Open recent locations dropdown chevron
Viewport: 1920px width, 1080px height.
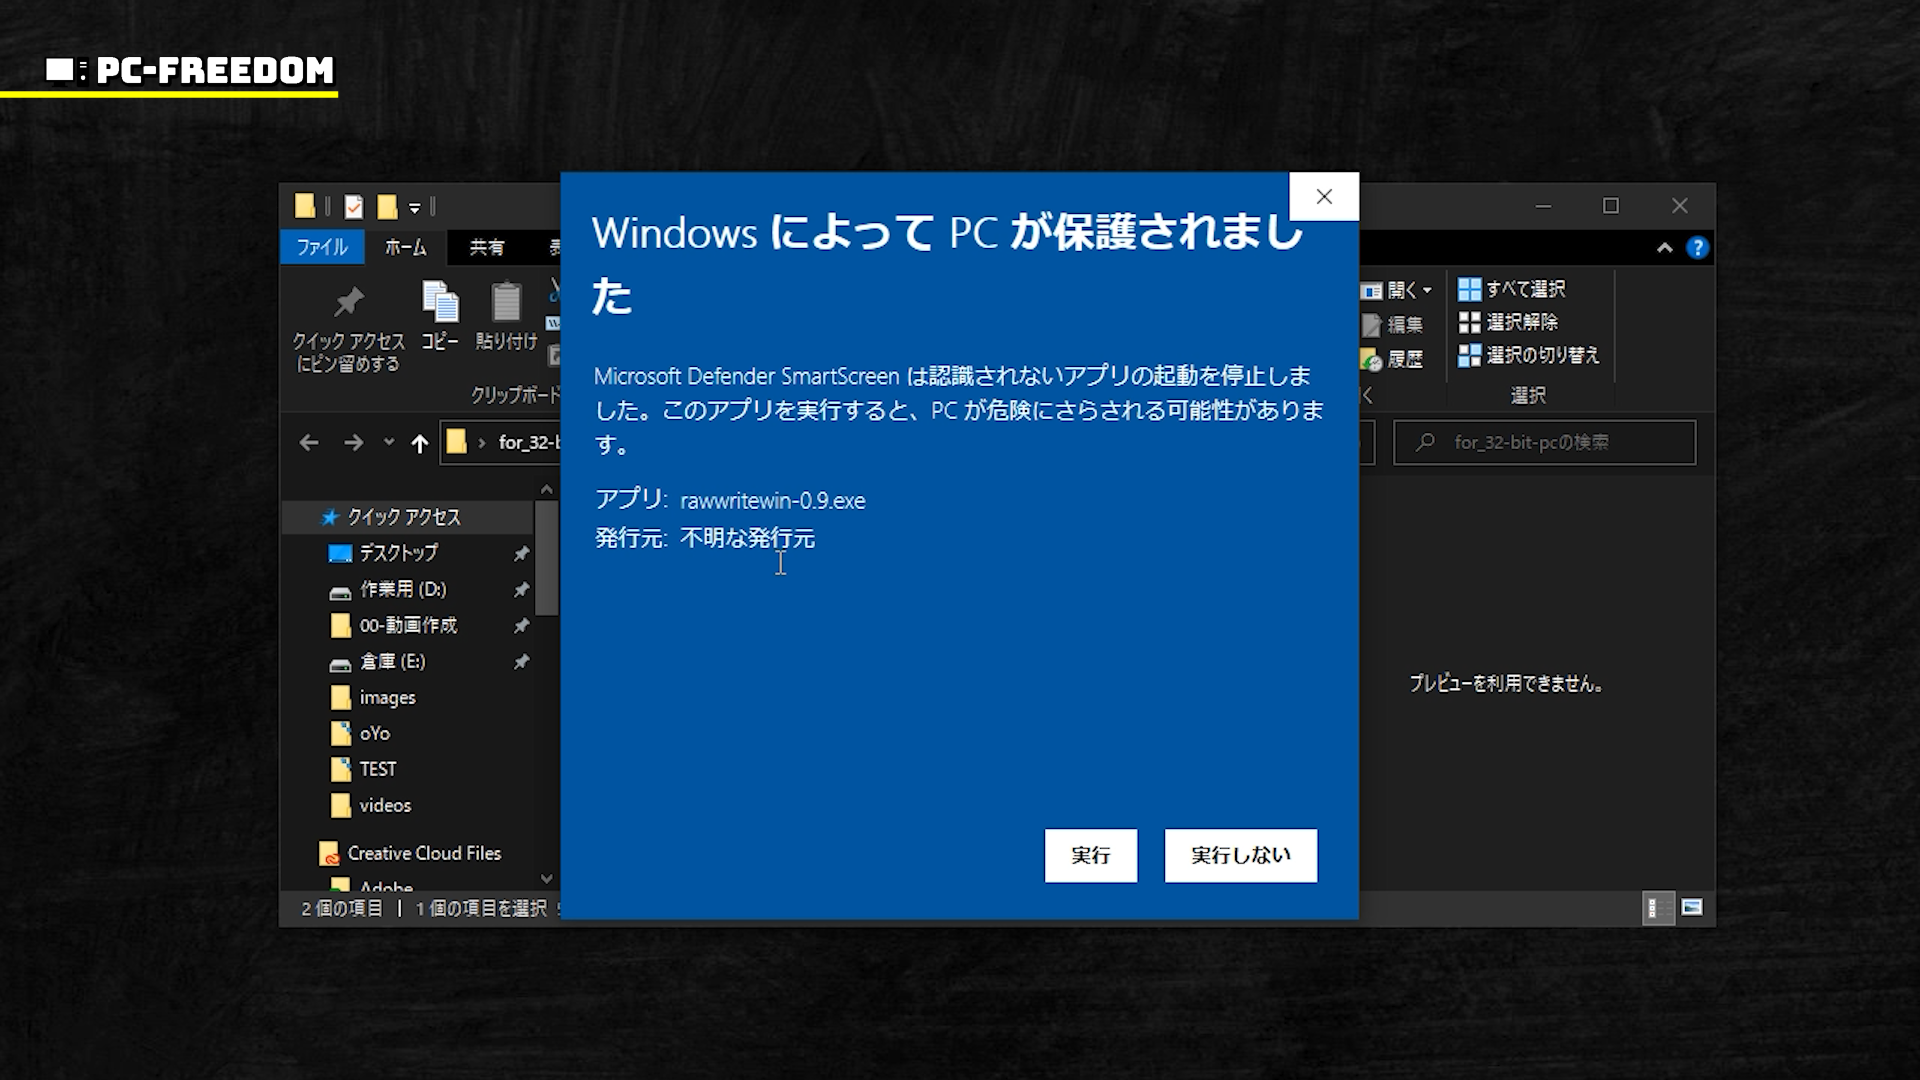click(x=389, y=442)
